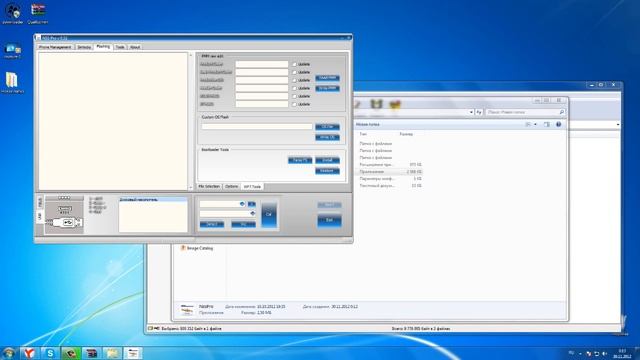This screenshot has height=360, width=640.
Task: Tick the third Update checkbox from the top
Action: (x=294, y=80)
